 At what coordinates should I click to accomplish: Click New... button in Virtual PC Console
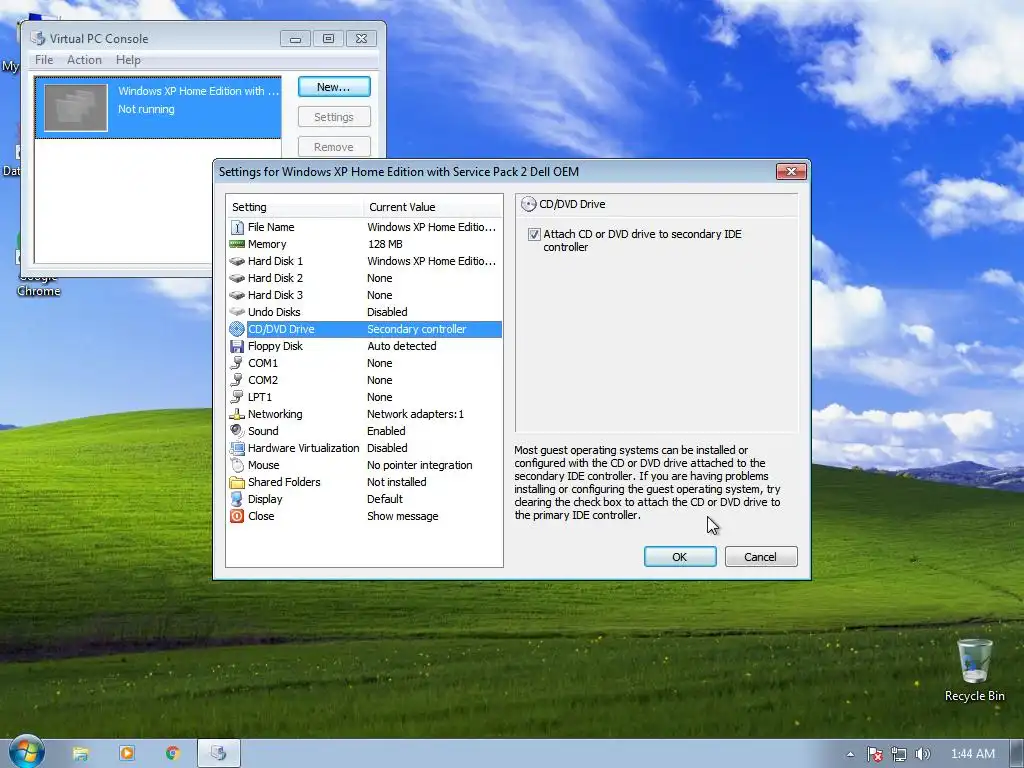pos(334,87)
